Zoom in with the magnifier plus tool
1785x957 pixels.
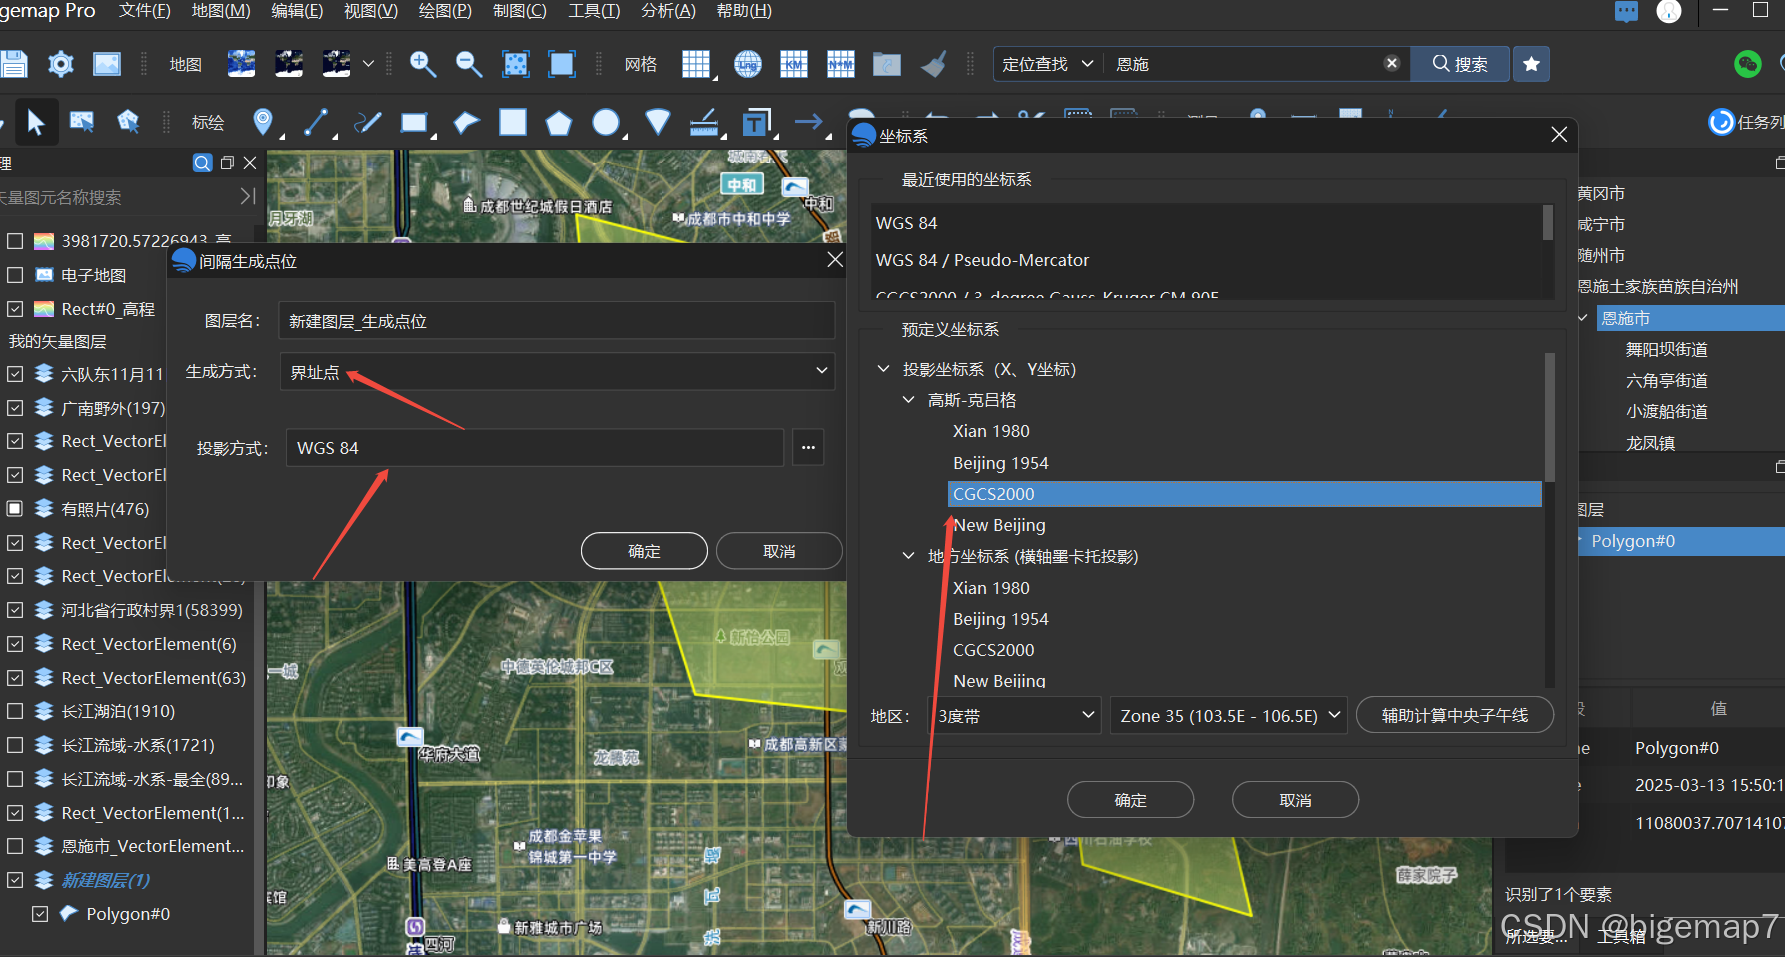click(x=423, y=64)
